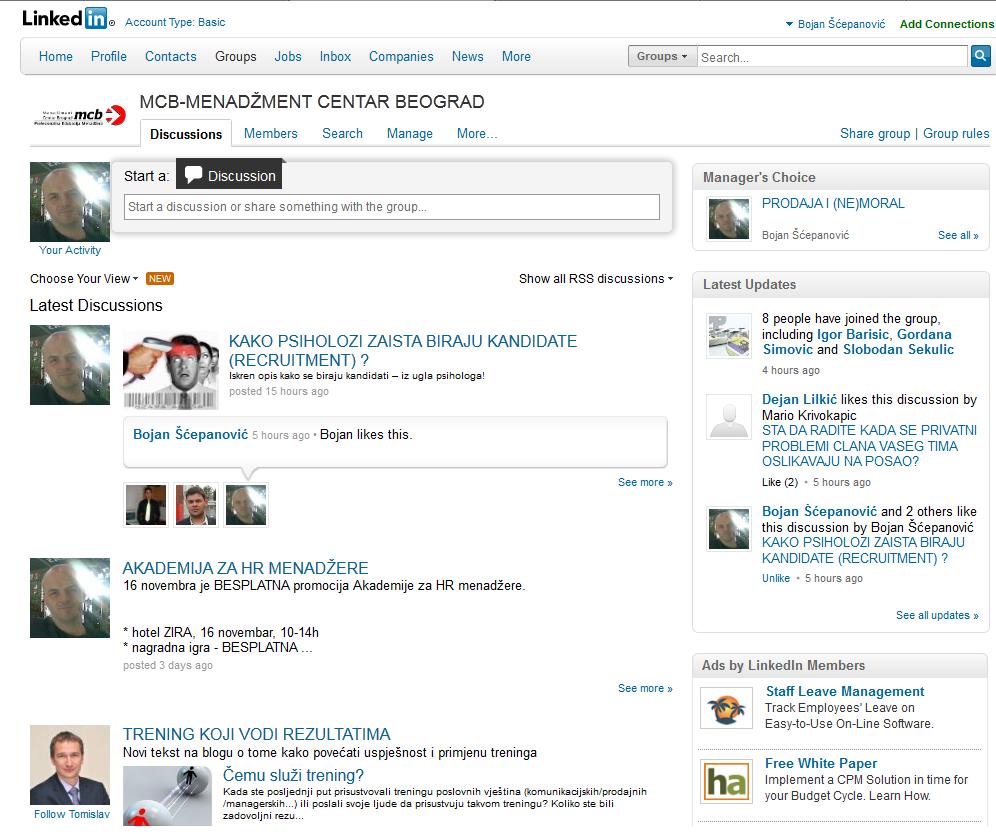The image size is (996, 834).
Task: Open KAKO PSIHOLOZI ZAISTA BIRAJU KANDIDATE discussion title
Action: pyautogui.click(x=403, y=351)
